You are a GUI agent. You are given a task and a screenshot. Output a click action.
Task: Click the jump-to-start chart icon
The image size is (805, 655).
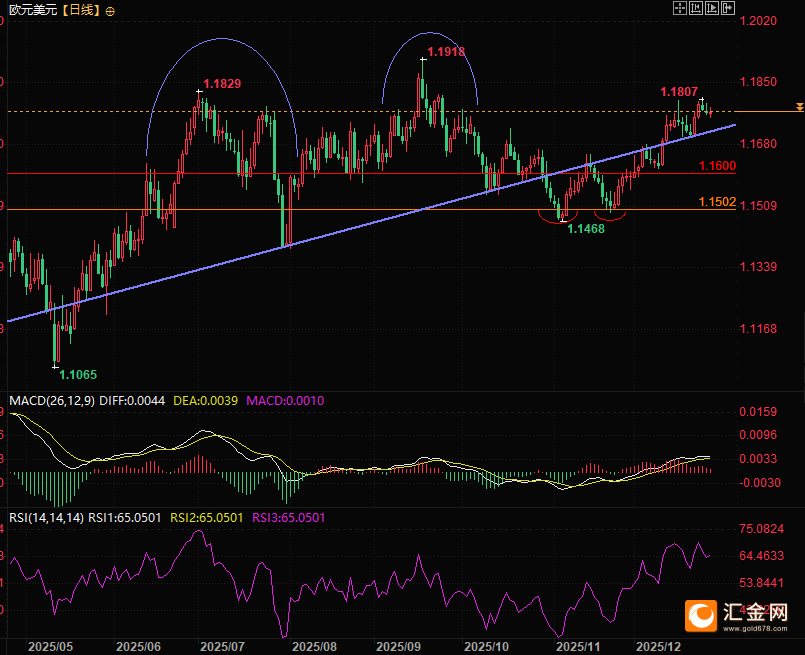click(695, 8)
